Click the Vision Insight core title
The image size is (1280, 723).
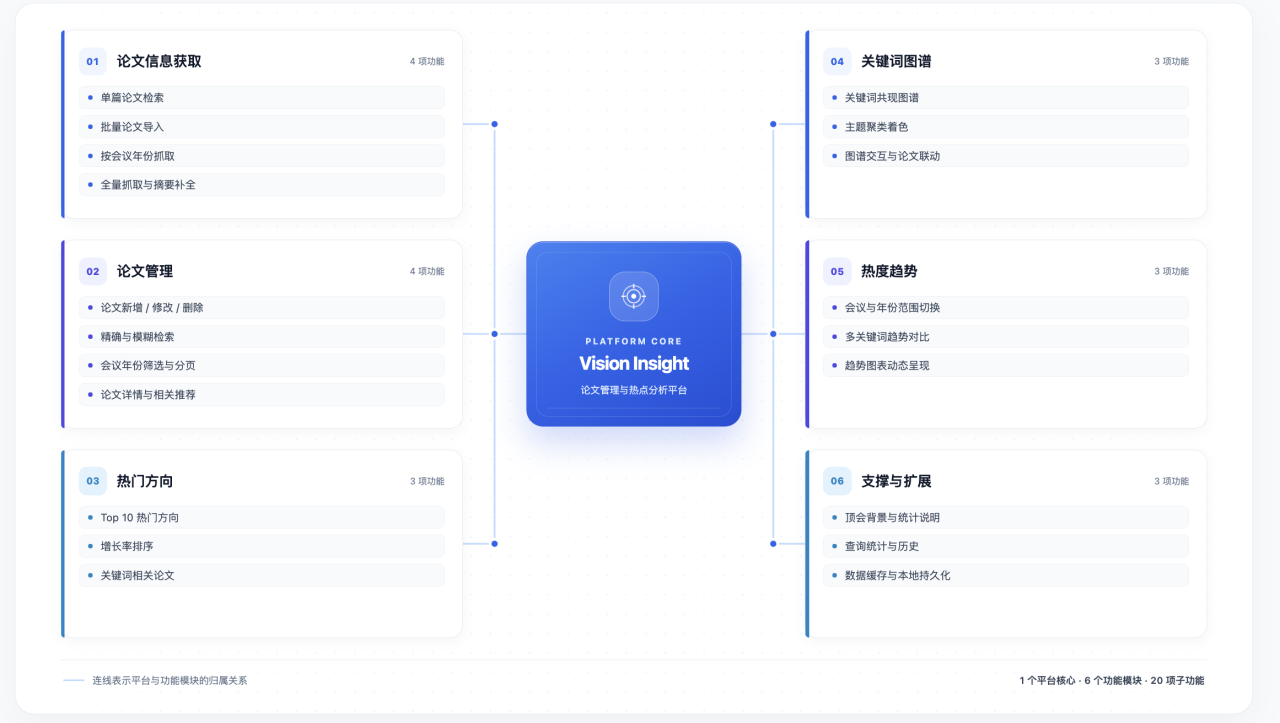coord(634,364)
